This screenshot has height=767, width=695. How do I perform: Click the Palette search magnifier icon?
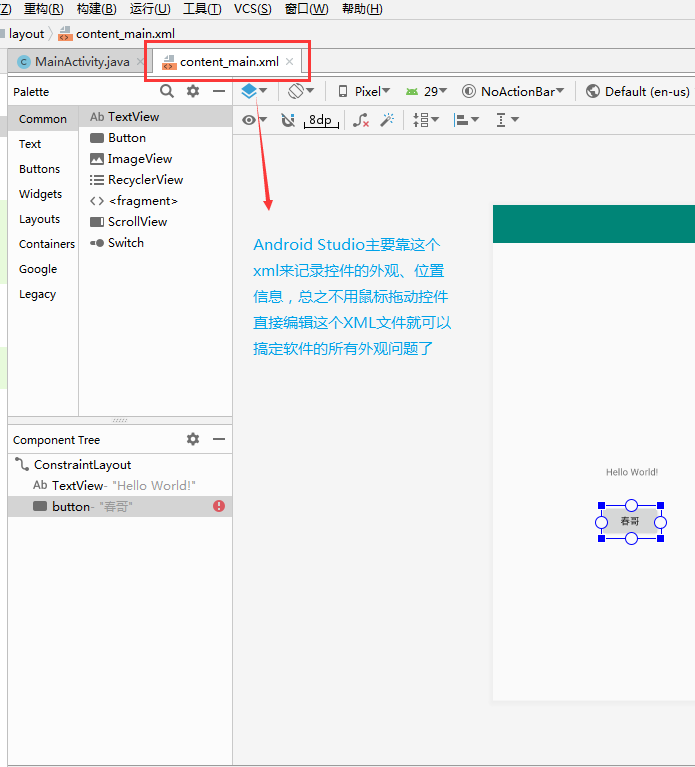tap(167, 91)
